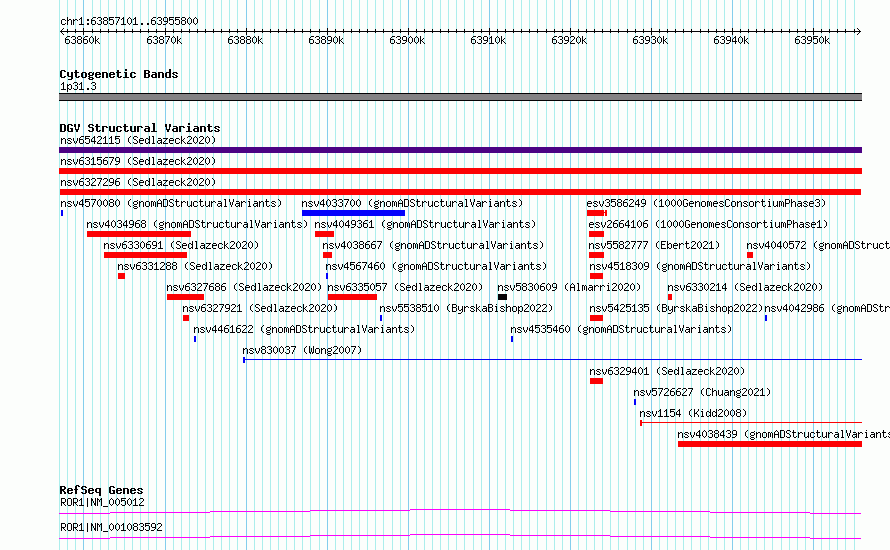Viewport: 890px width, 550px height.
Task: Open the nsv6542115 (Sedlazeck2020) label
Action: click(x=138, y=140)
